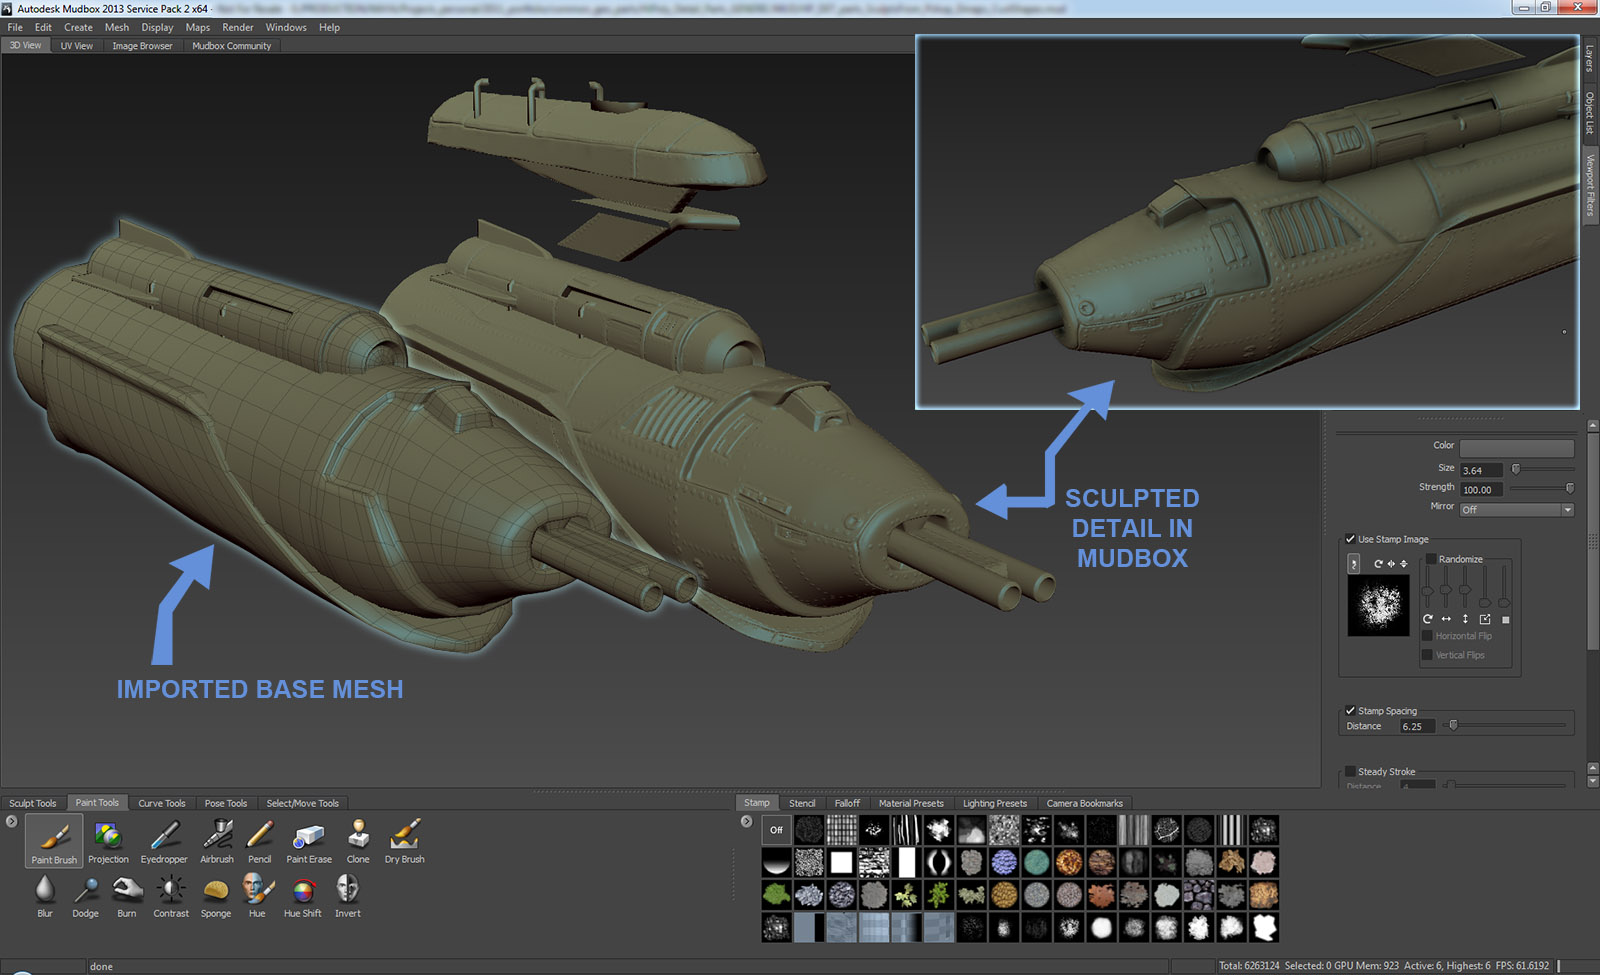Activate the Paint Erase tool
Viewport: 1600px width, 975px height.
coord(309,840)
